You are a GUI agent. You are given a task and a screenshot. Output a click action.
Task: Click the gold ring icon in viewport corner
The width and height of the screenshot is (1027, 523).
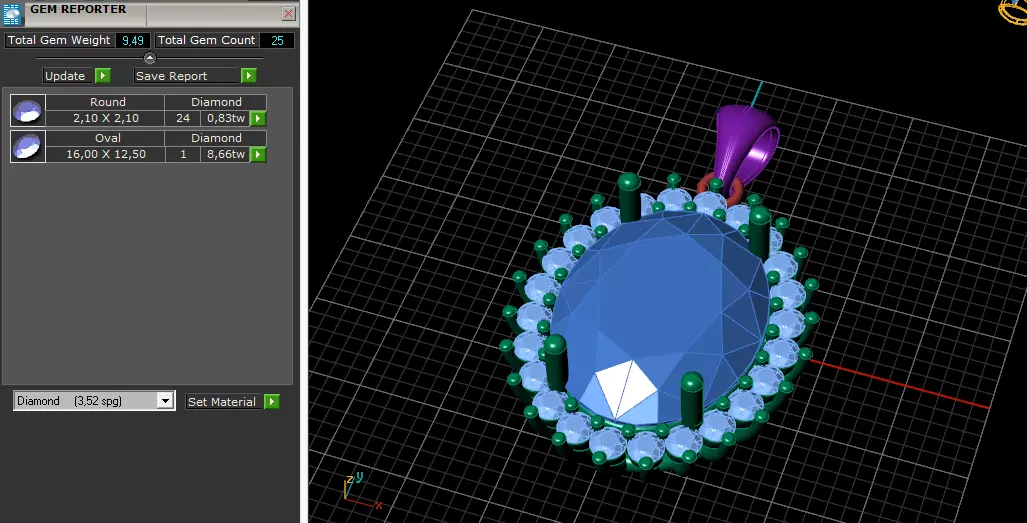click(x=1013, y=12)
